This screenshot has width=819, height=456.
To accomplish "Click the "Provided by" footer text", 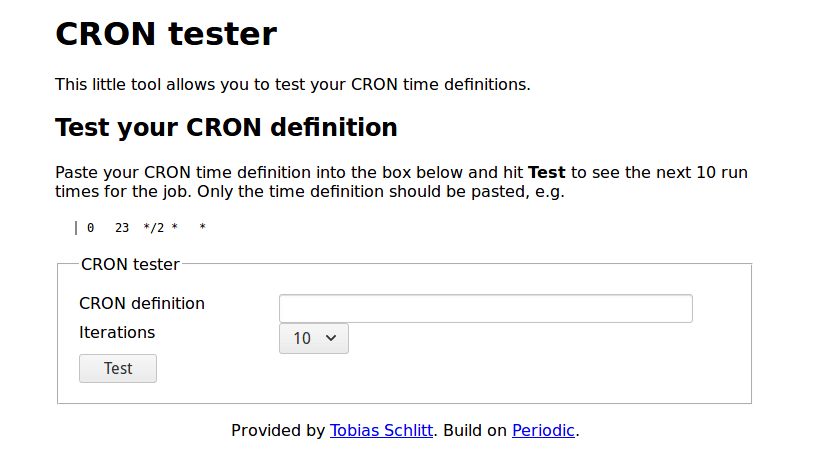I will [x=278, y=430].
